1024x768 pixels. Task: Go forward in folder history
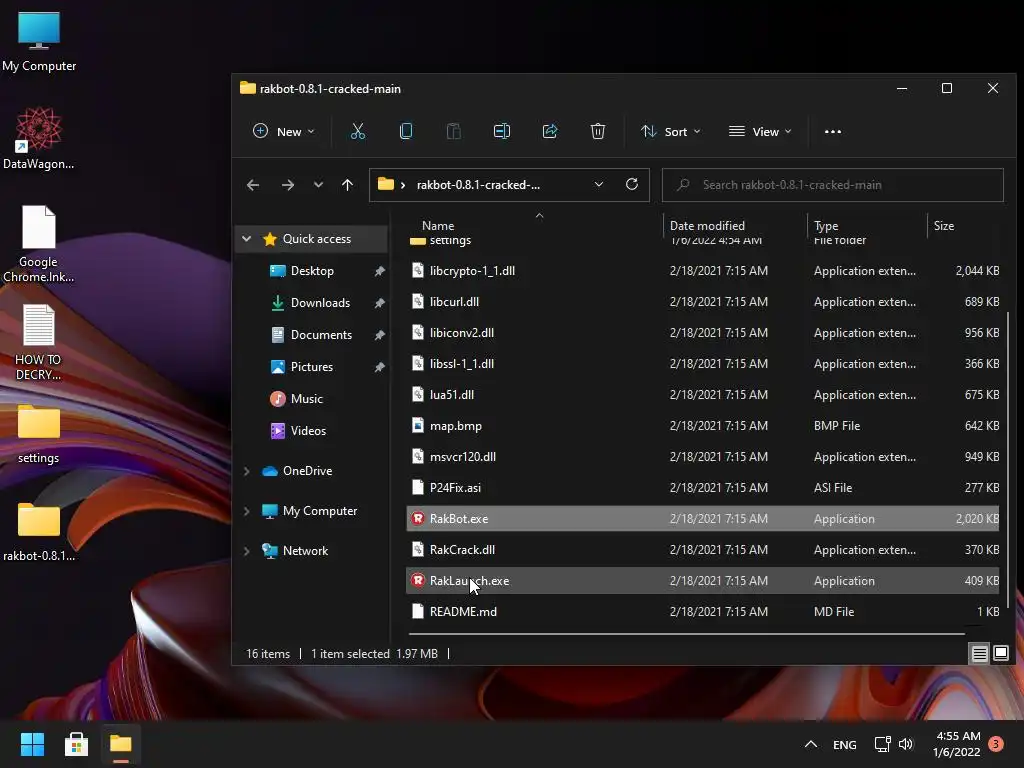click(x=287, y=185)
